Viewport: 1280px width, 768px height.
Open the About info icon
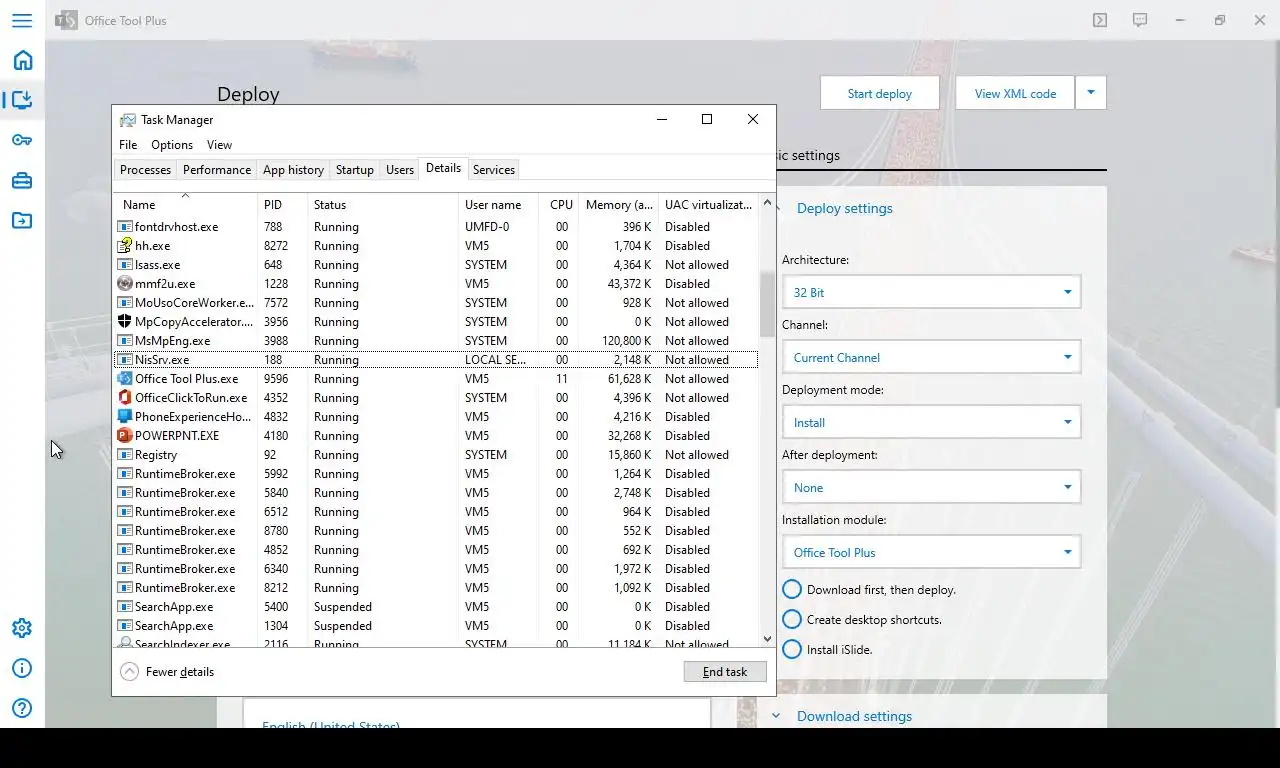tap(22, 668)
